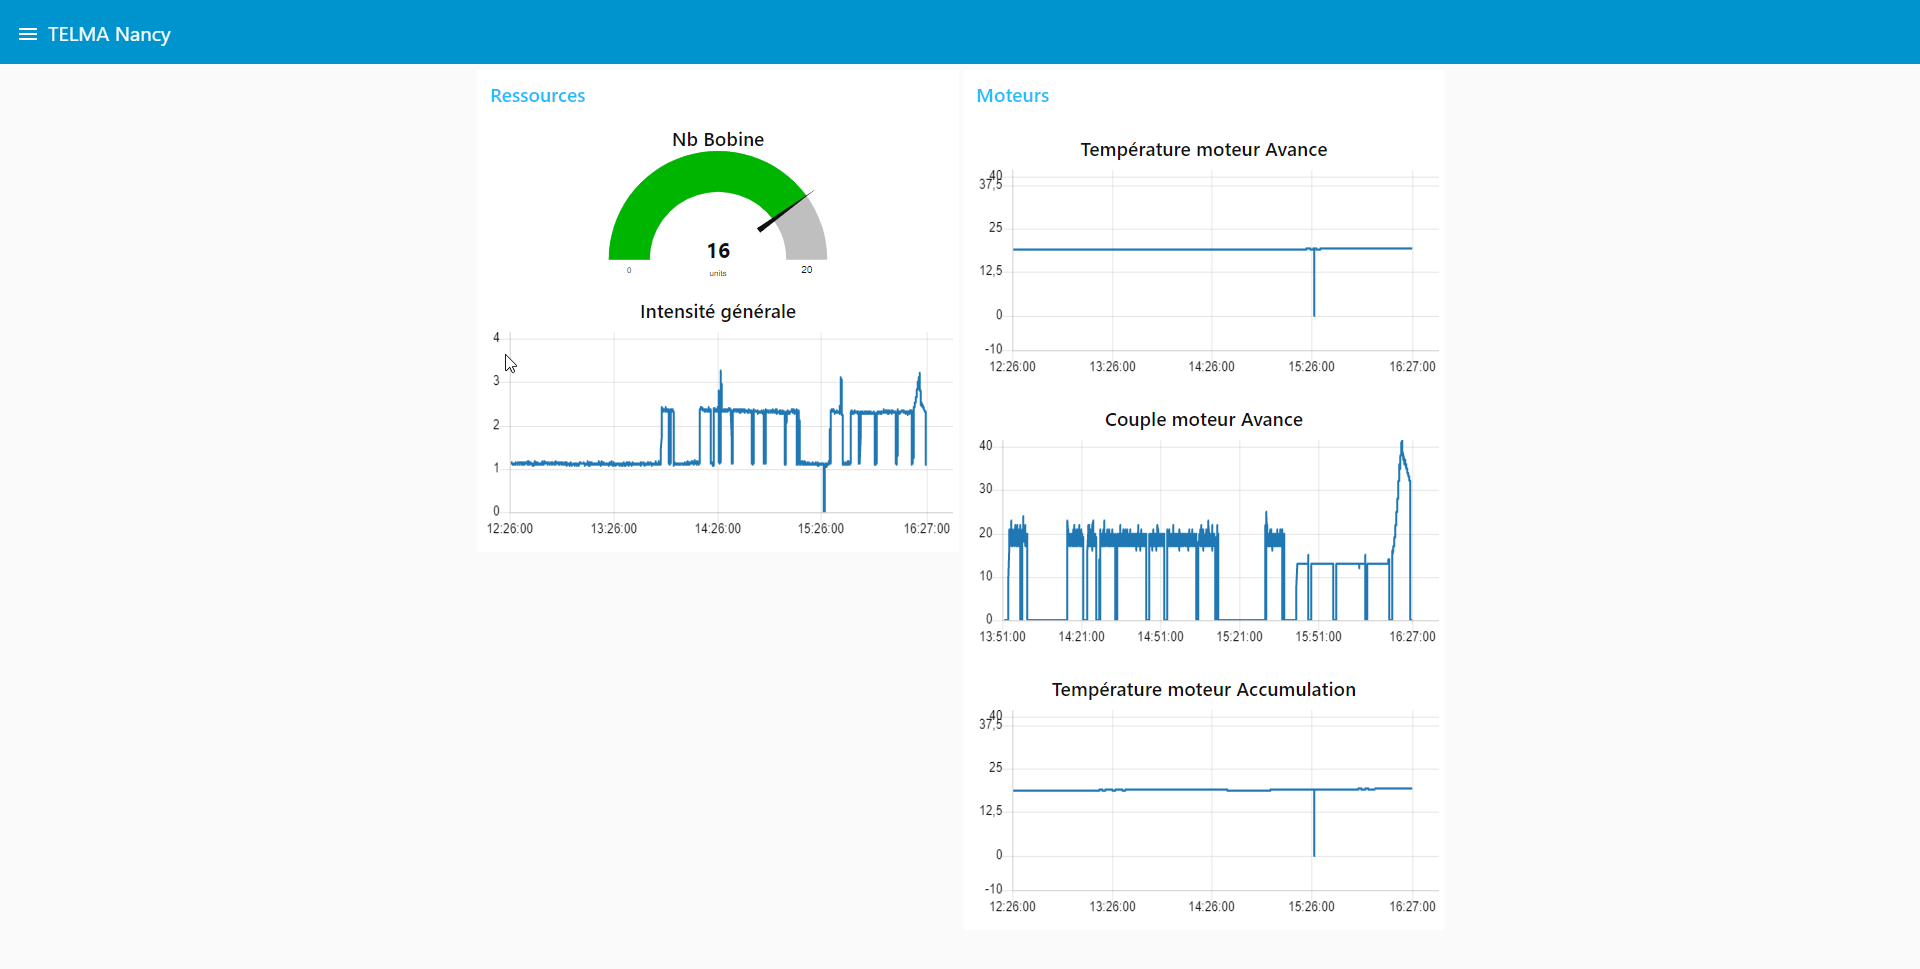Click the TELMA Nancy dashboard title
The height and width of the screenshot is (969, 1920).
click(109, 34)
